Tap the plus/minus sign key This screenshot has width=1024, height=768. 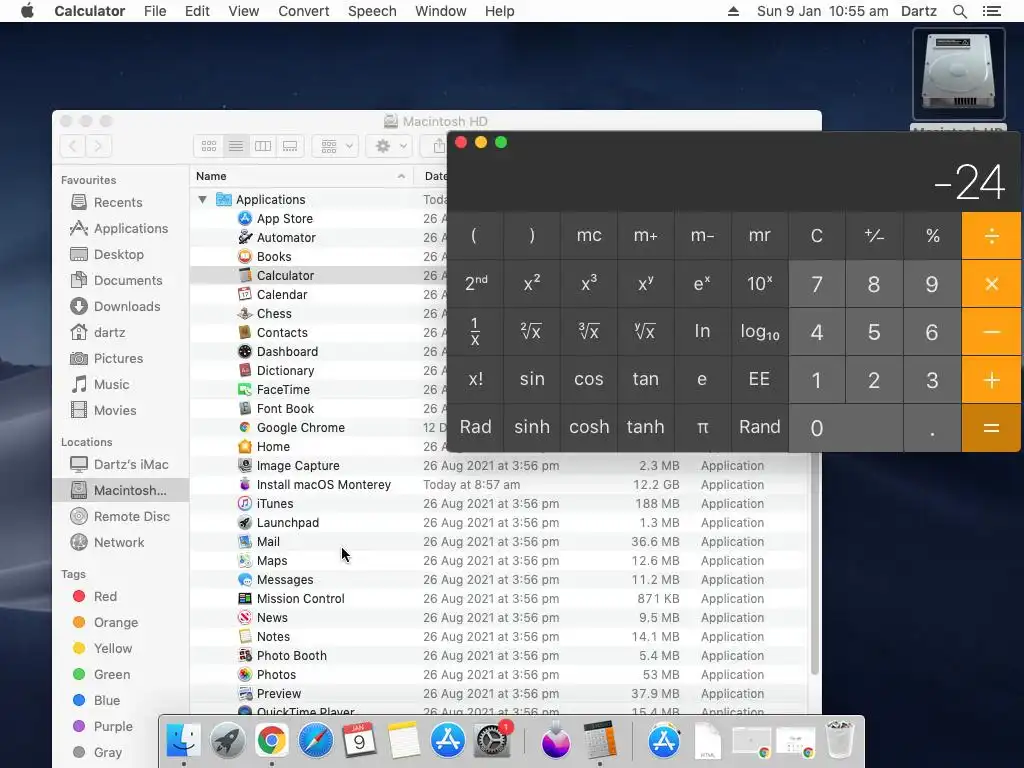[x=874, y=236]
